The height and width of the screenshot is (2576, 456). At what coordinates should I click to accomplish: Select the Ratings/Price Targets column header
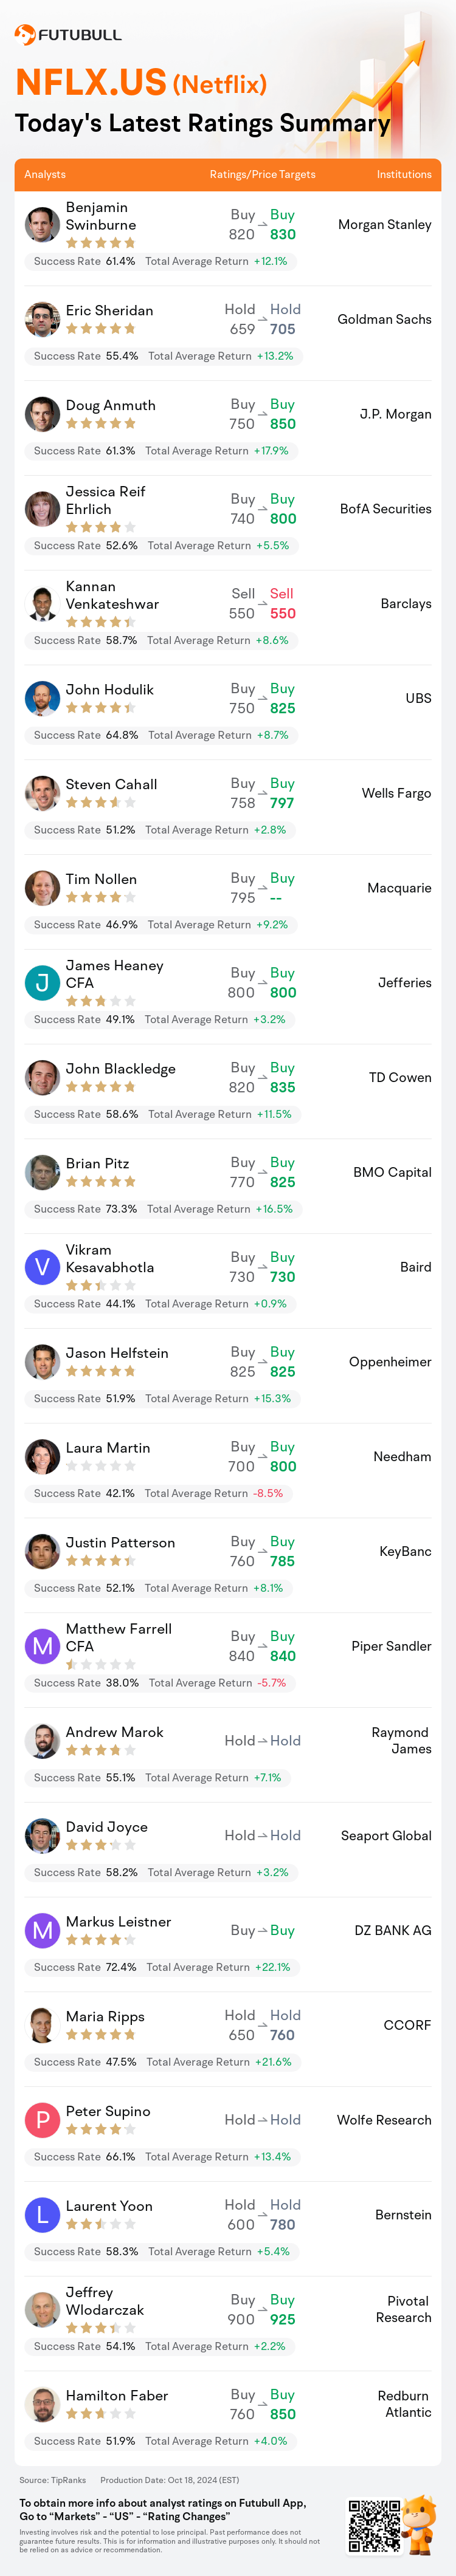(263, 174)
